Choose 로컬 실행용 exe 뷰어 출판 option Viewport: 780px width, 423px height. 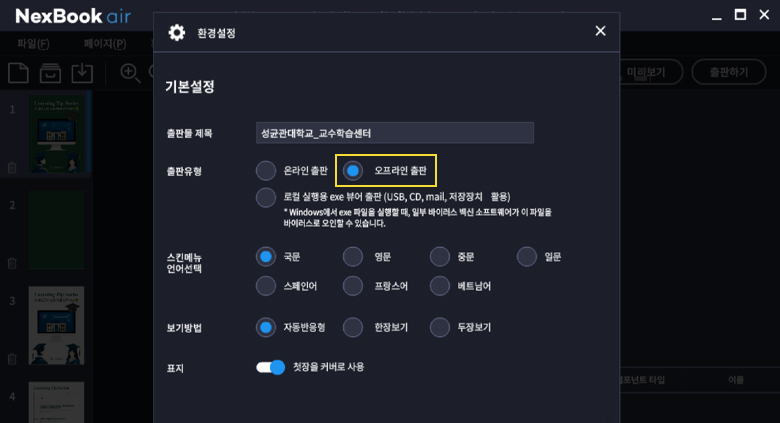(266, 197)
